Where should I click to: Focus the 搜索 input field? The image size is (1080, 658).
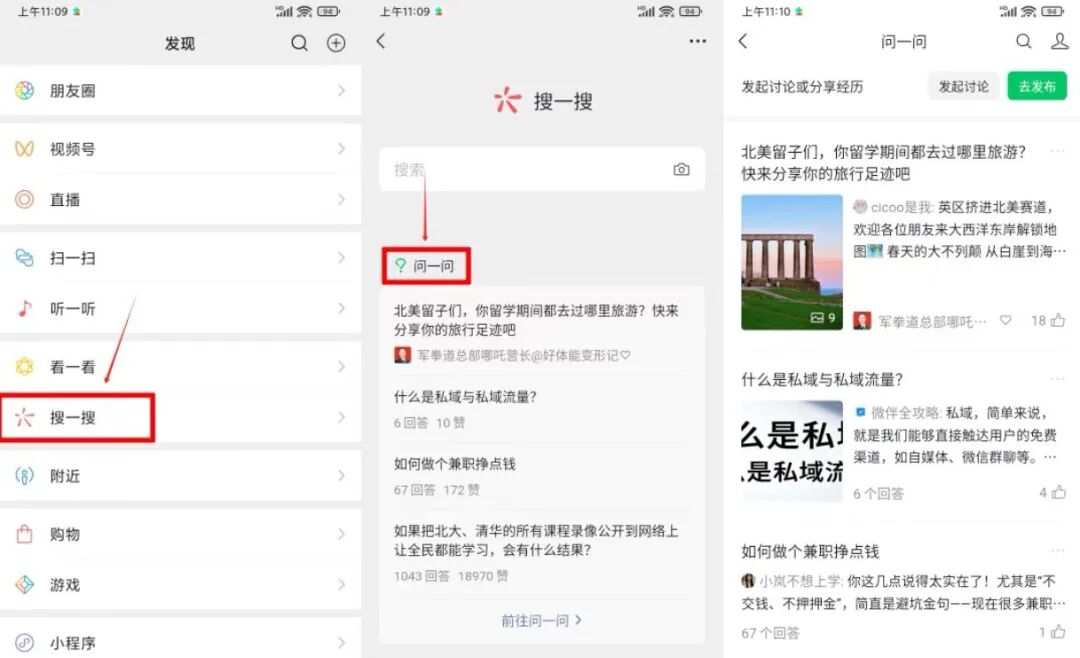(541, 169)
